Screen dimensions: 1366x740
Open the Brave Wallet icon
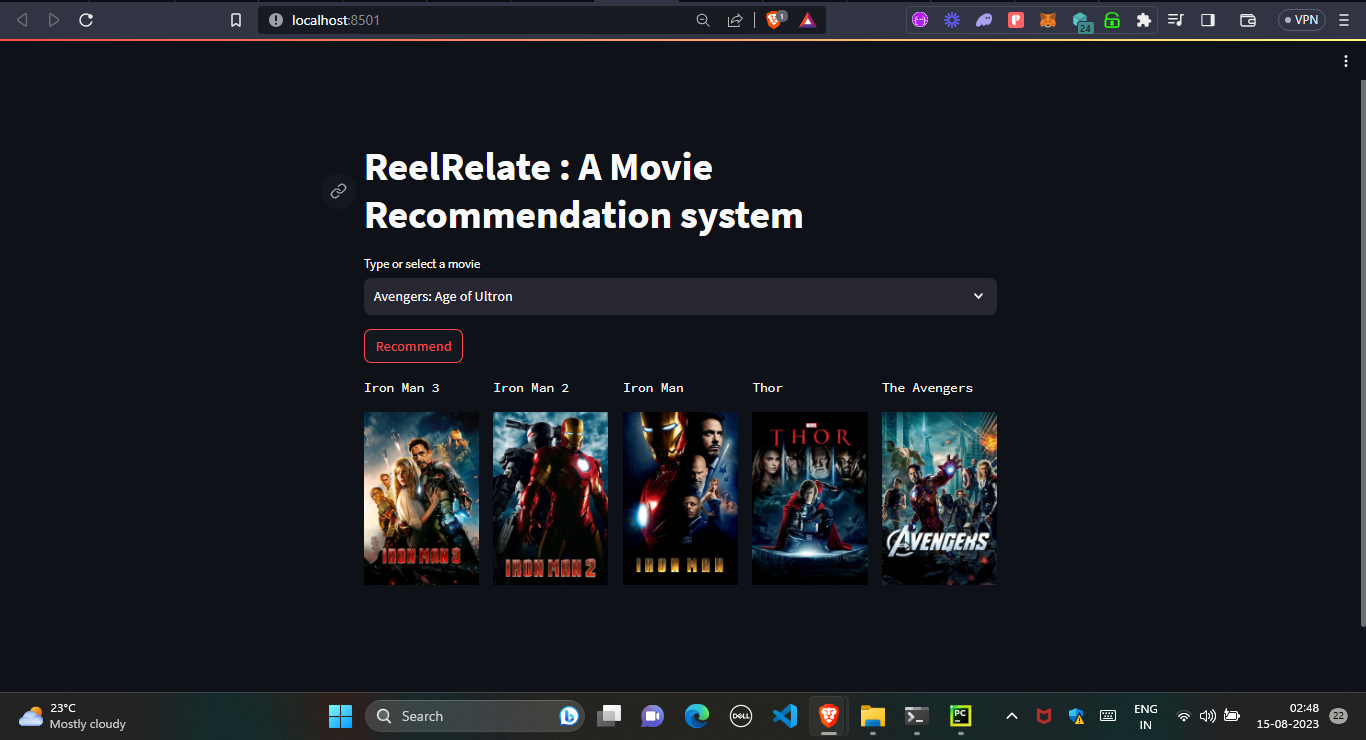point(1248,19)
